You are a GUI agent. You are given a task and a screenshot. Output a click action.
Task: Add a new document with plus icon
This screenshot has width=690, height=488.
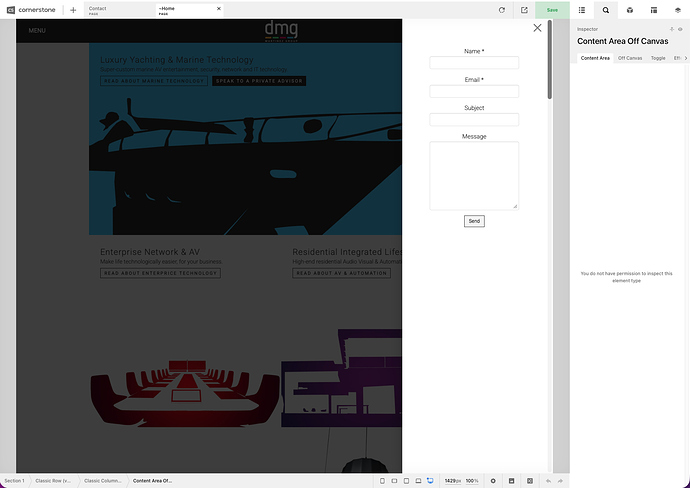pos(73,10)
